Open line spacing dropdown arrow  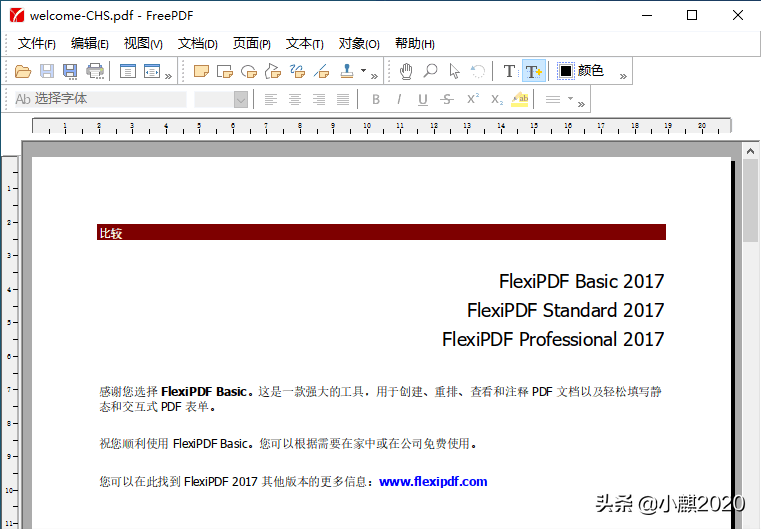[571, 99]
